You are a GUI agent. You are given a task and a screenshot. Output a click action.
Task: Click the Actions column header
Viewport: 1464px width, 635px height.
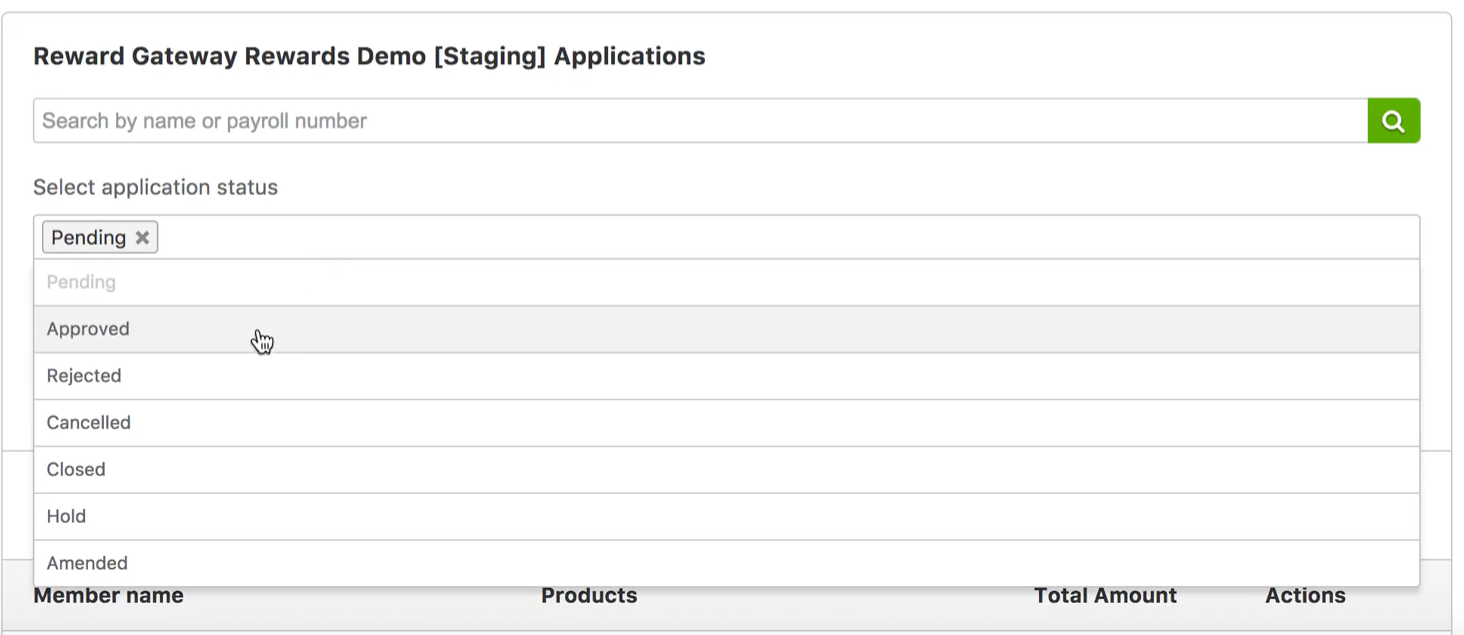tap(1304, 595)
